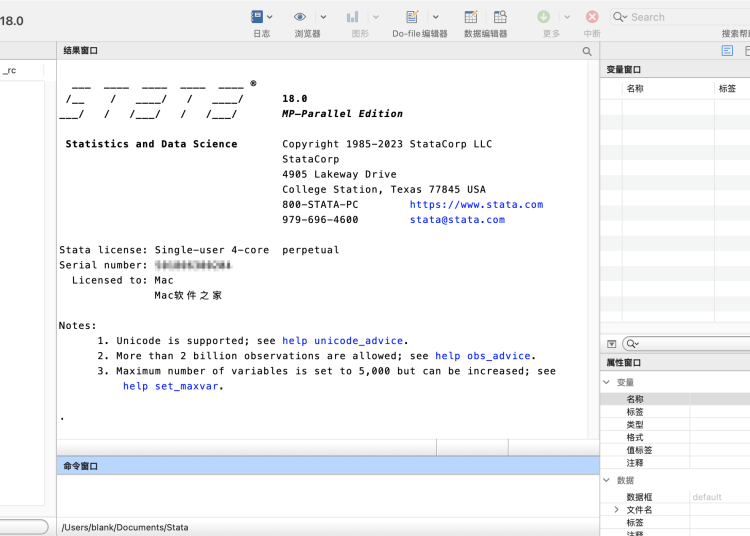Click the help set_maxvar link
Screen dimensions: 750x536
tap(170, 386)
